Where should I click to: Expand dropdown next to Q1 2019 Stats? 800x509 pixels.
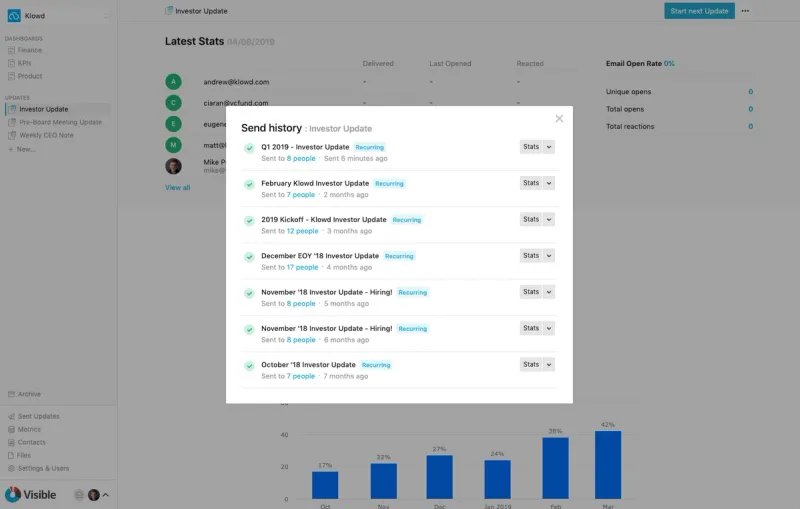coord(549,147)
